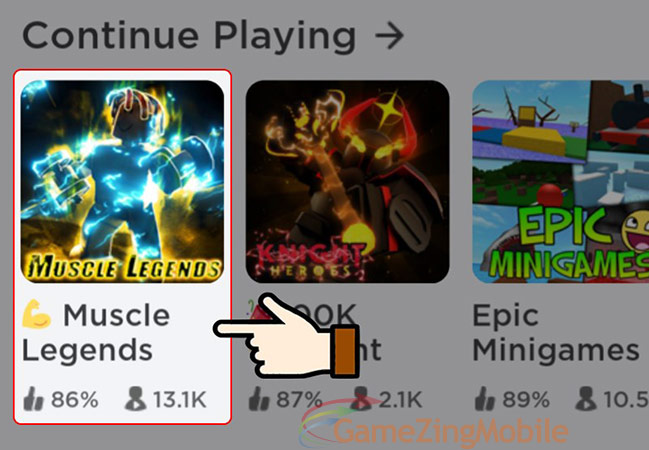The width and height of the screenshot is (649, 450).
Task: Click the thumbs-up icon beside 89%
Action: pyautogui.click(x=485, y=399)
